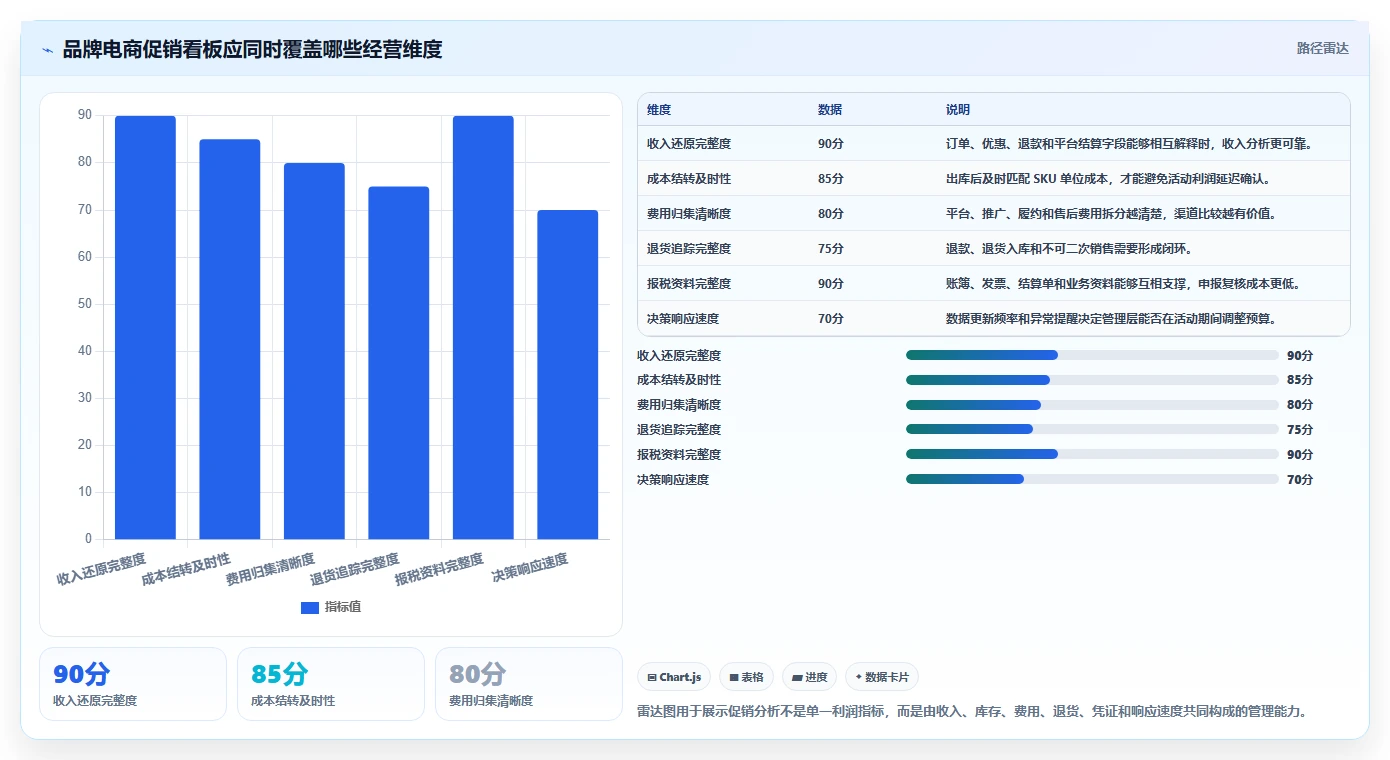The height and width of the screenshot is (760, 1390).
Task: Select the 决策响应速度 chart bar
Action: coord(567,374)
